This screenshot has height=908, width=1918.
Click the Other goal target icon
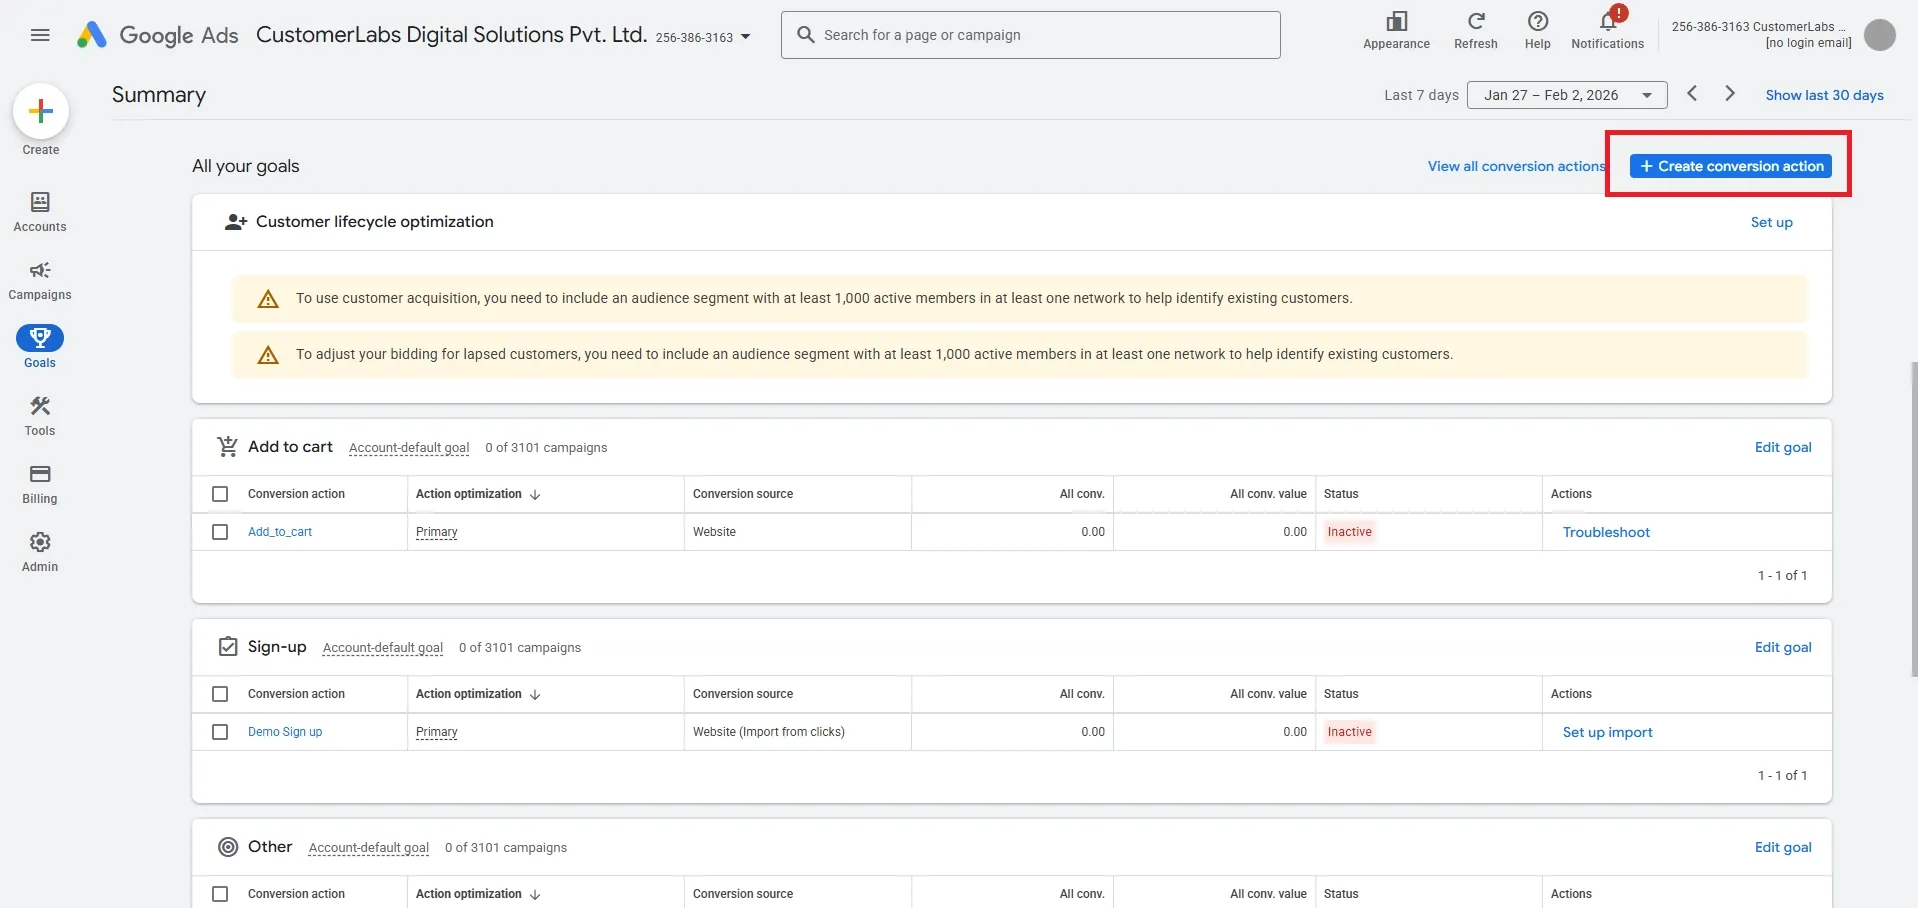(x=228, y=847)
